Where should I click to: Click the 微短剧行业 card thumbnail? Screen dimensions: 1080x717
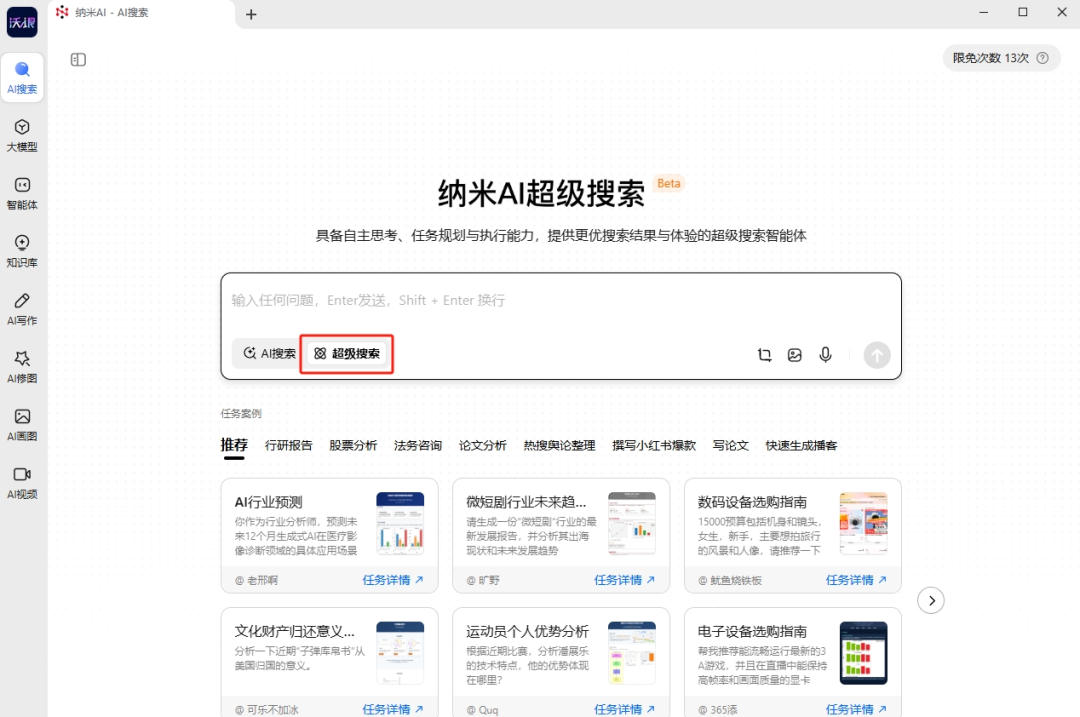632,523
